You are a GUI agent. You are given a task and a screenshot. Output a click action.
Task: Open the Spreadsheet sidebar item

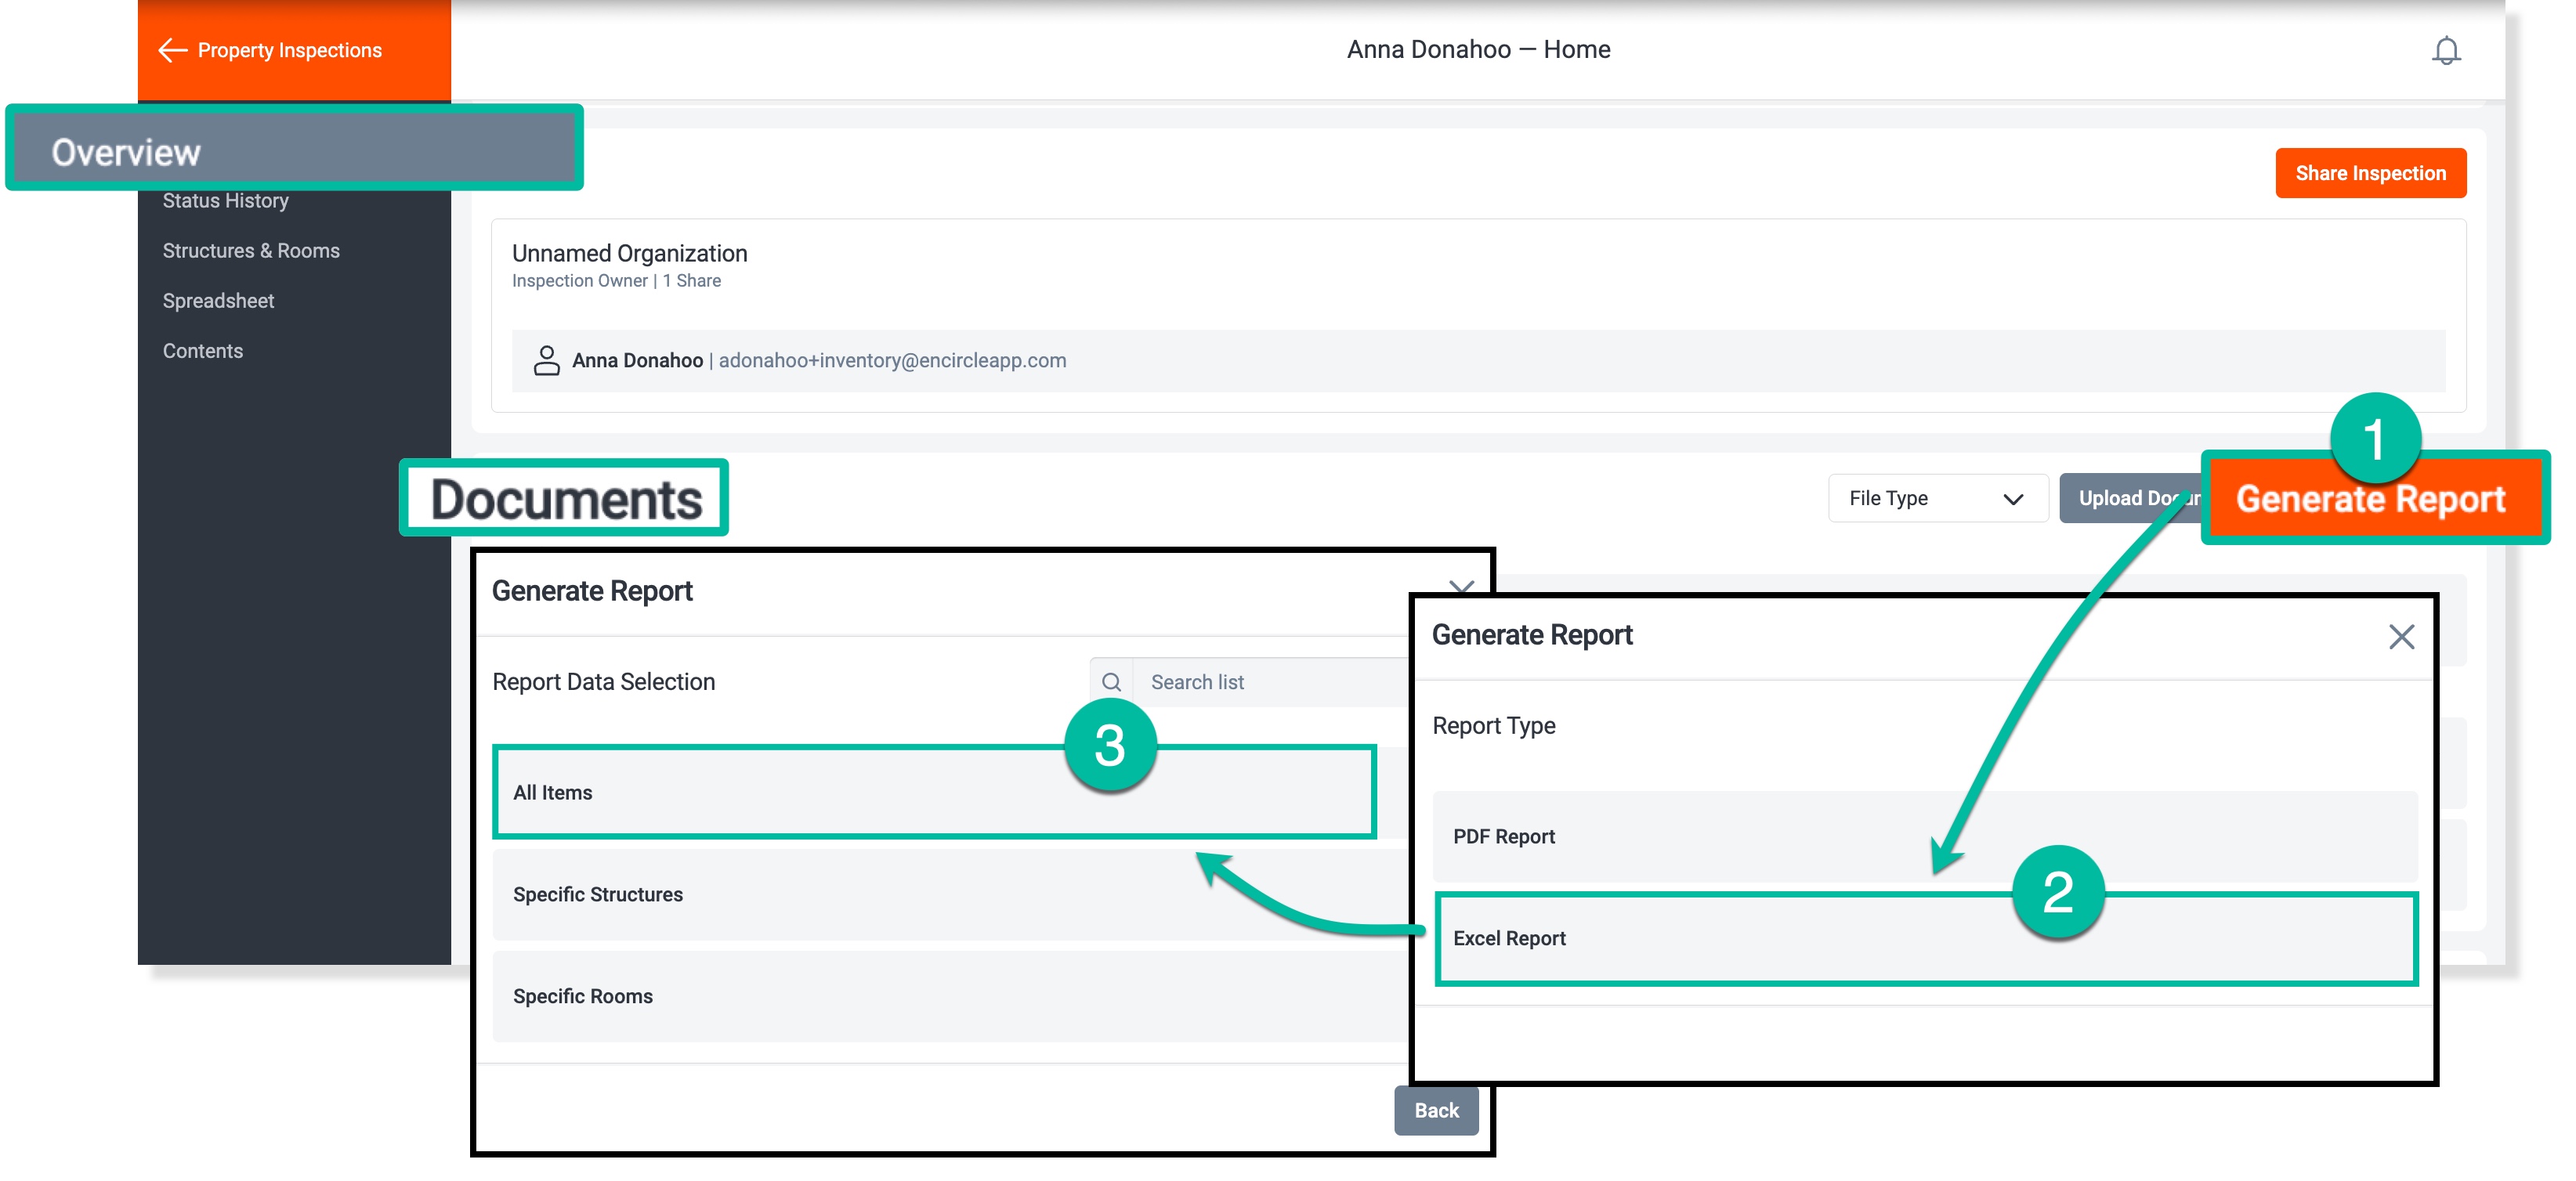218,301
